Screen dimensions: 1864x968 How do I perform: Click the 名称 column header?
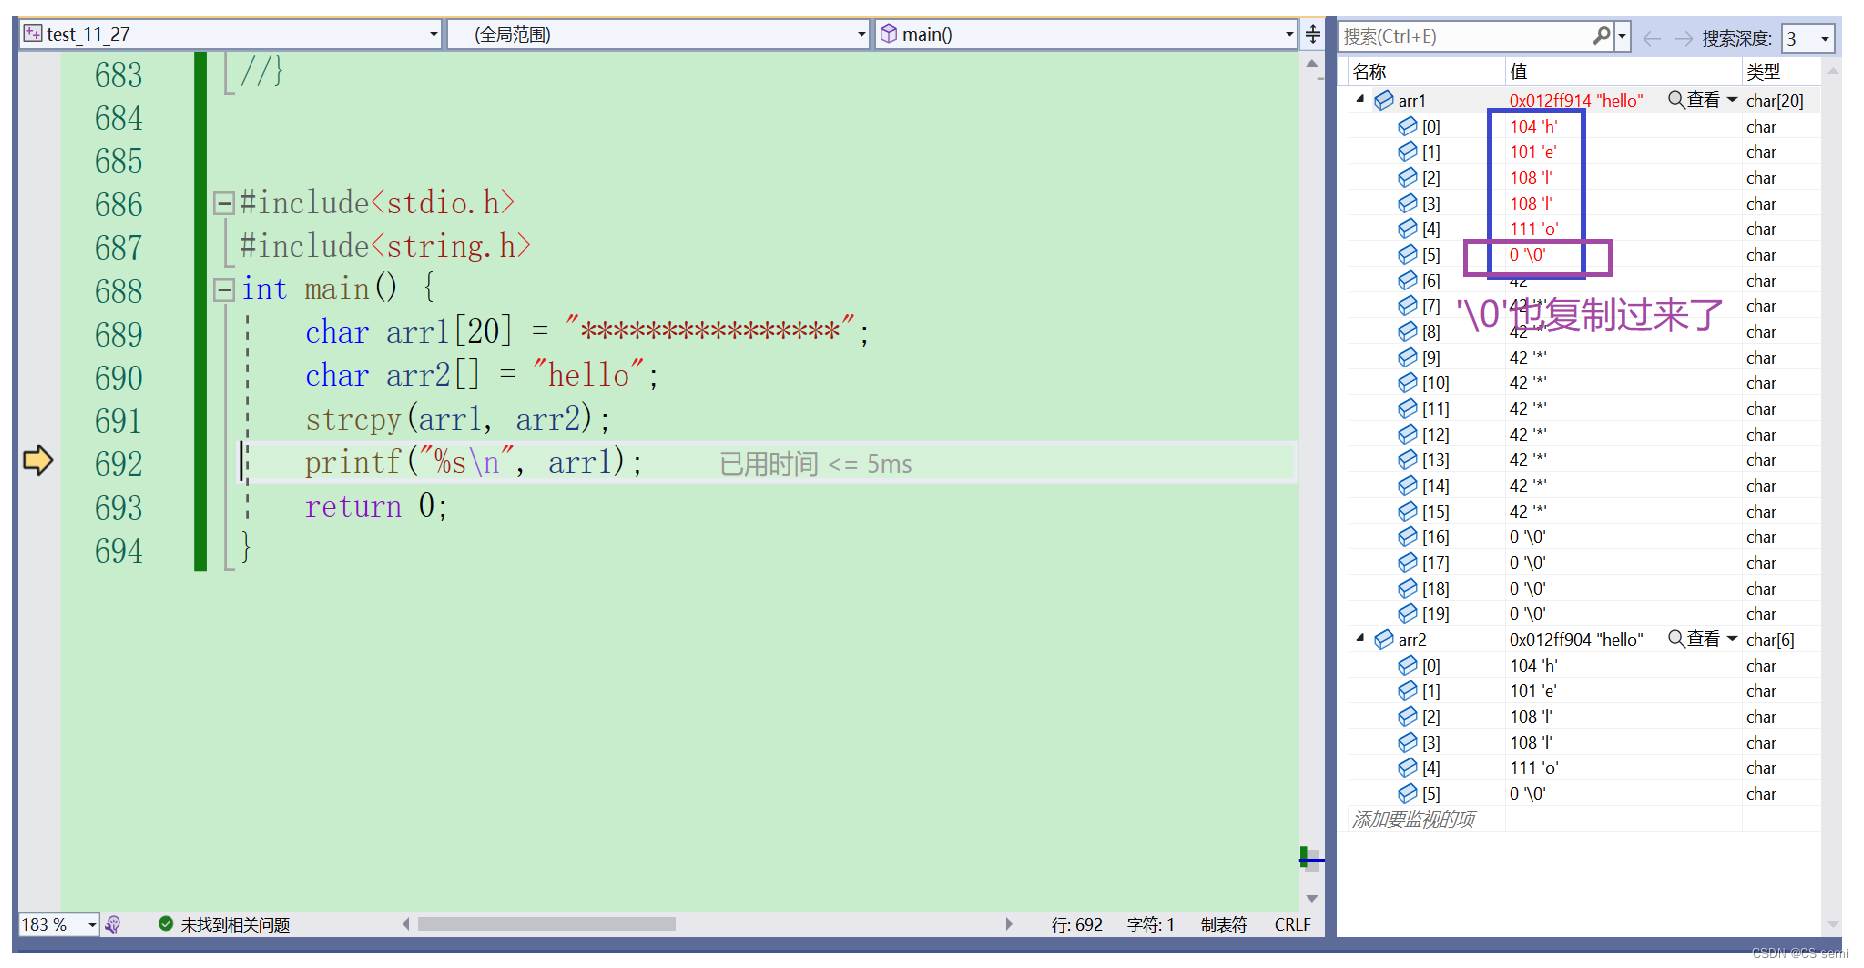click(1369, 72)
